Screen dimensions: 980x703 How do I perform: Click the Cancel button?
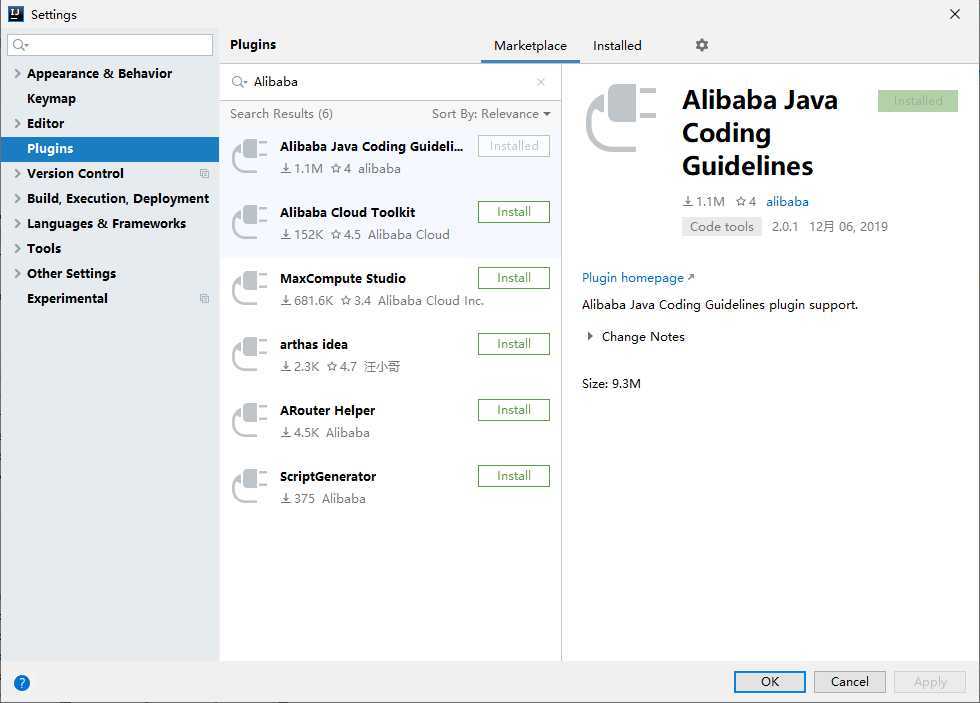click(849, 682)
